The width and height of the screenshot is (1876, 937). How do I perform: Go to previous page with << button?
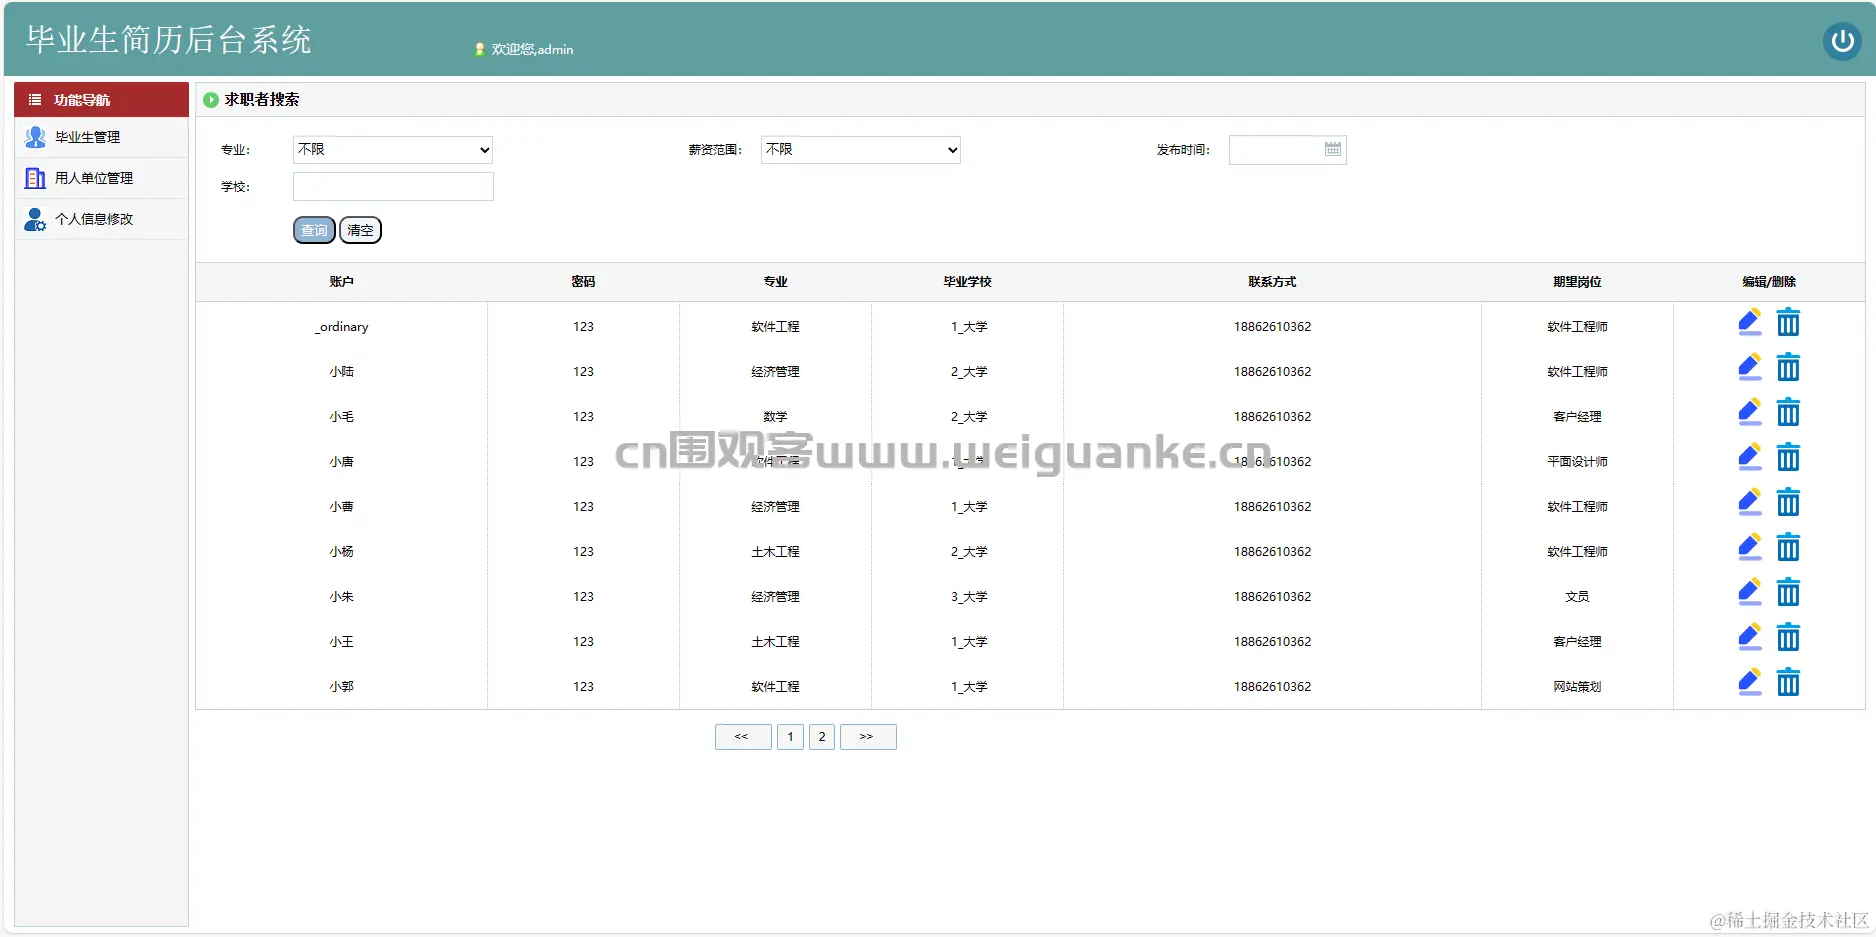point(743,737)
